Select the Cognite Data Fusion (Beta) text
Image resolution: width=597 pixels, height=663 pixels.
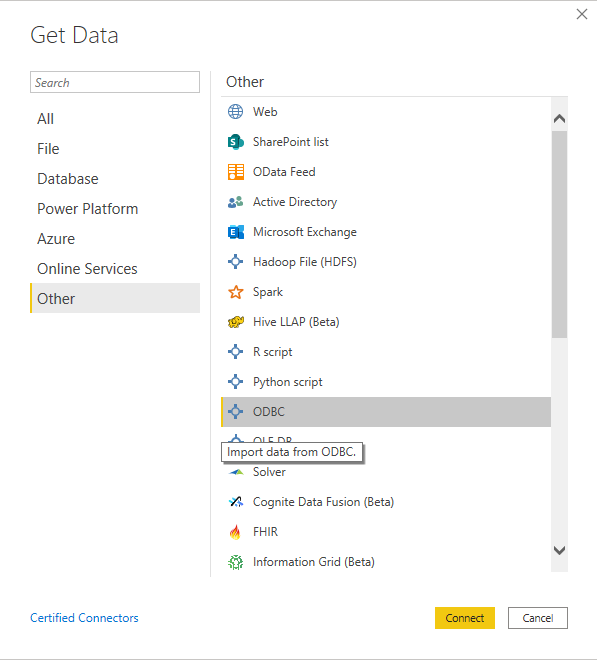click(x=323, y=502)
